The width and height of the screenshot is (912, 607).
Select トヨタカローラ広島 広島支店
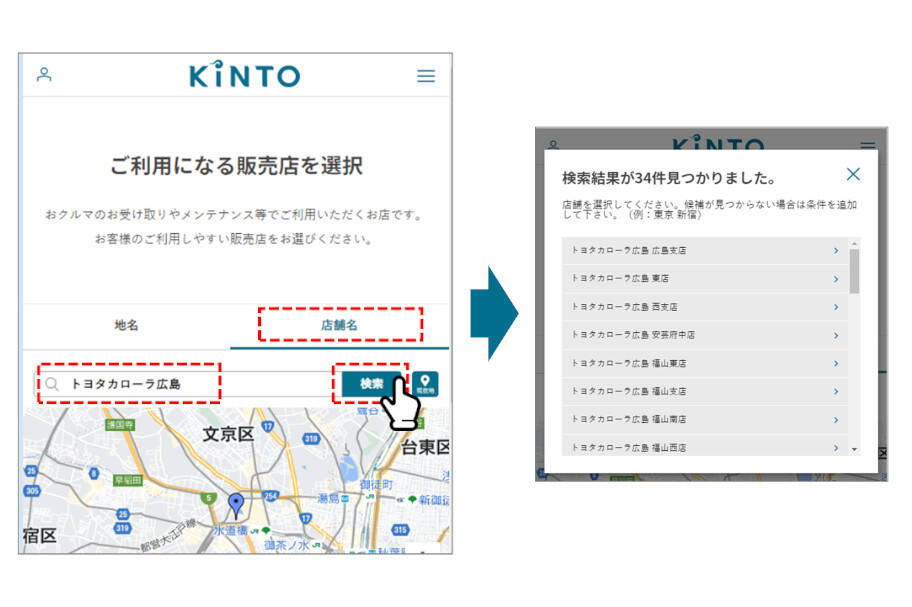[x=704, y=251]
